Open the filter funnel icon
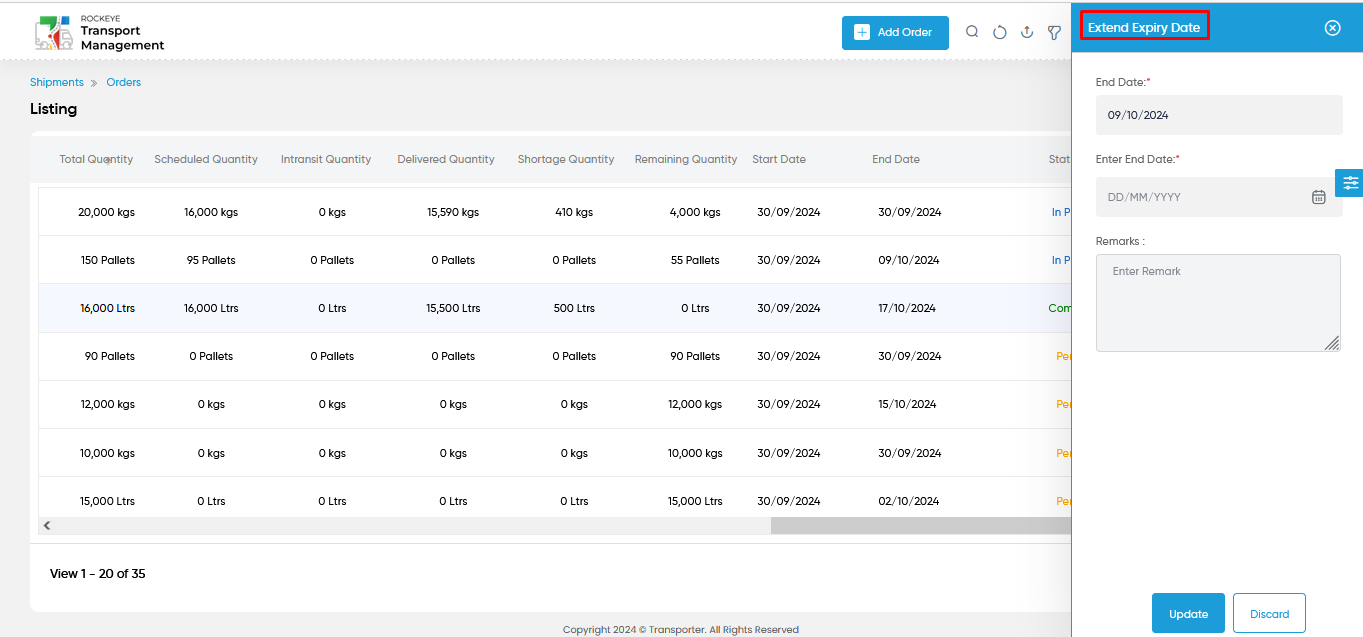Viewport: 1363px width, 637px height. [x=1054, y=32]
